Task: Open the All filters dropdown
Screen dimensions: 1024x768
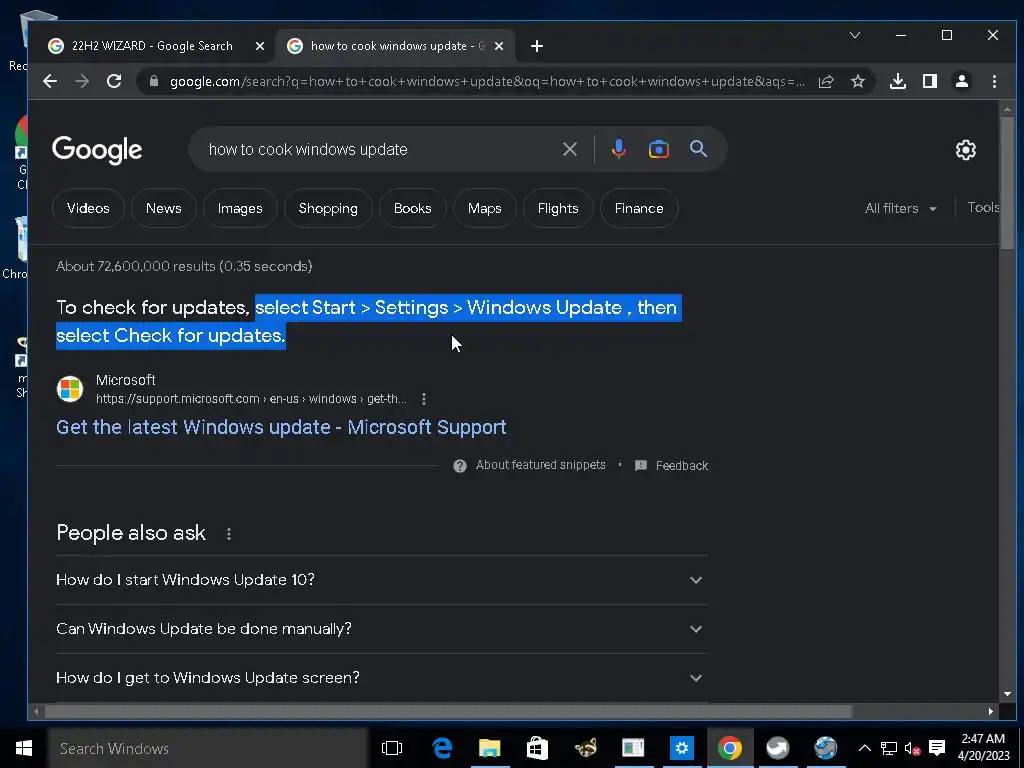Action: pyautogui.click(x=901, y=208)
